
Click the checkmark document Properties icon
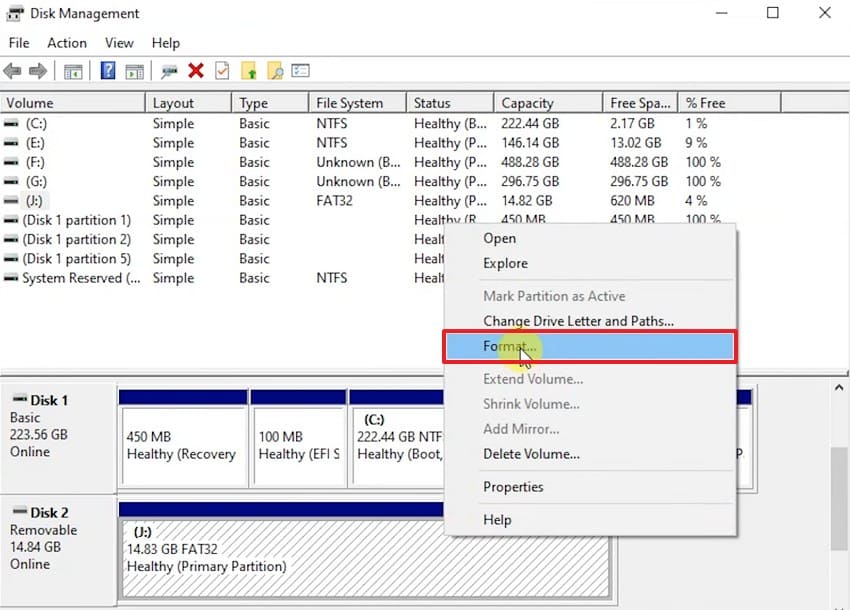(220, 71)
